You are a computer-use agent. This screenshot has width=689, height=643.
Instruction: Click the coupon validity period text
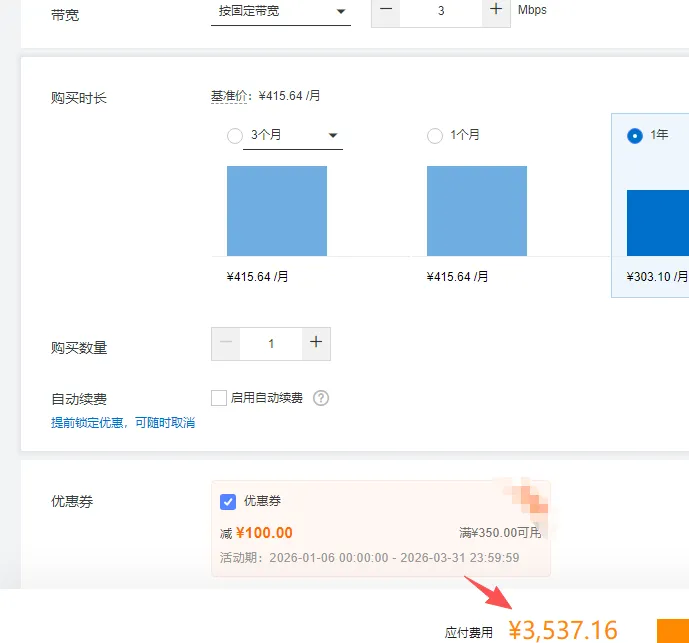point(370,558)
